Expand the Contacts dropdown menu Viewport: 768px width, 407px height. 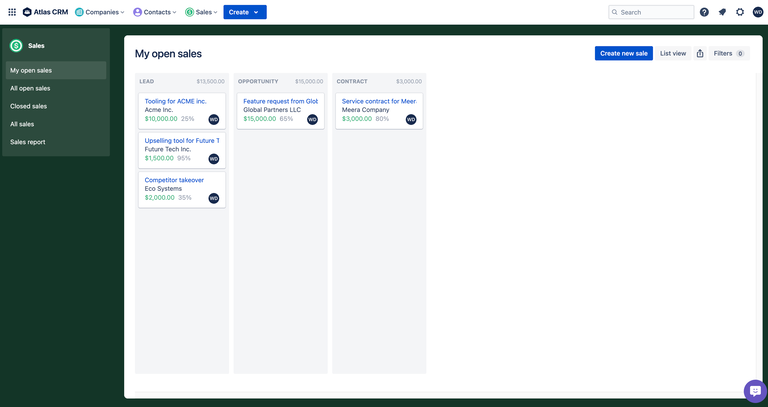pos(155,12)
